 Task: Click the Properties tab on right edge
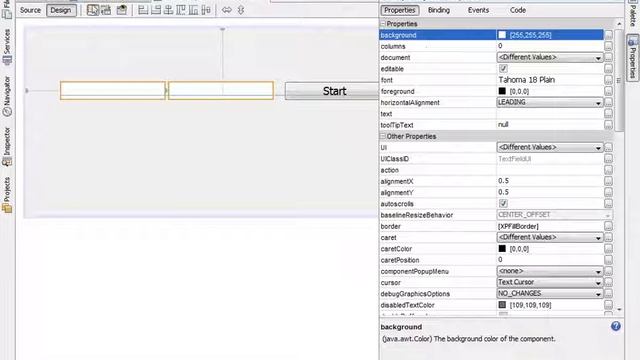[632, 58]
